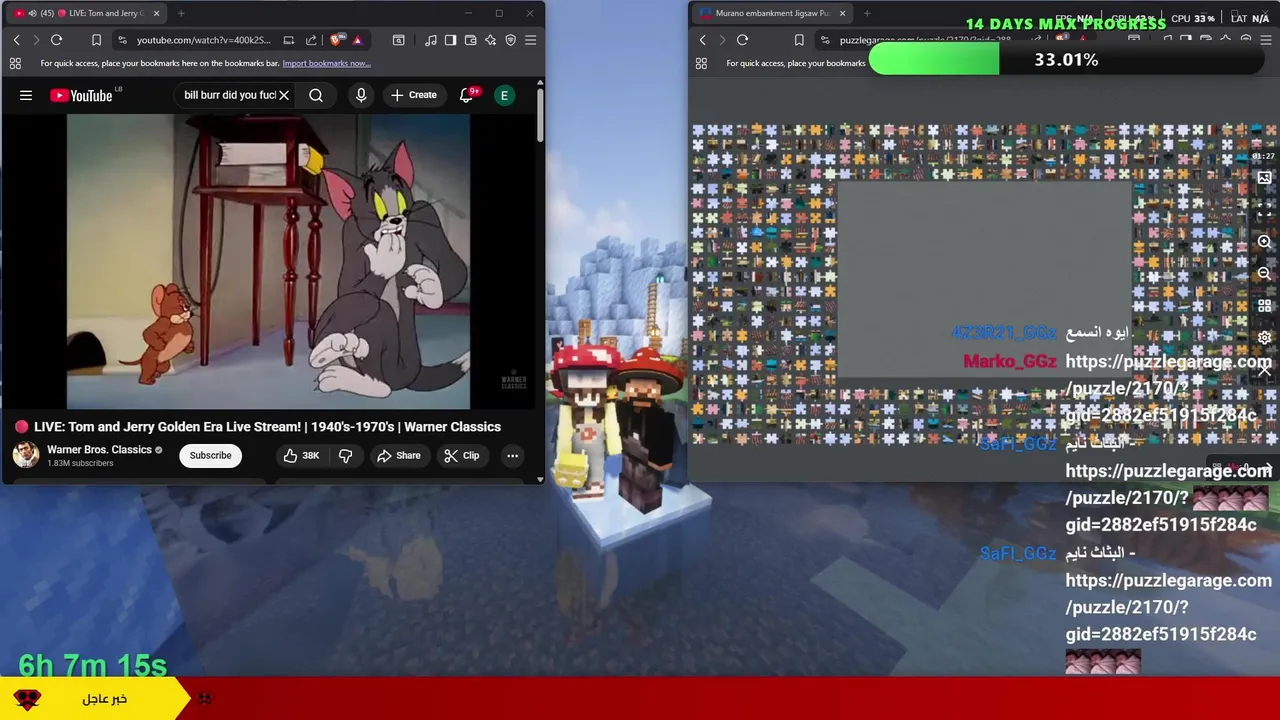1280x720 pixels.
Task: Select the LIVE: Tom and Jerry tab
Action: pos(85,13)
